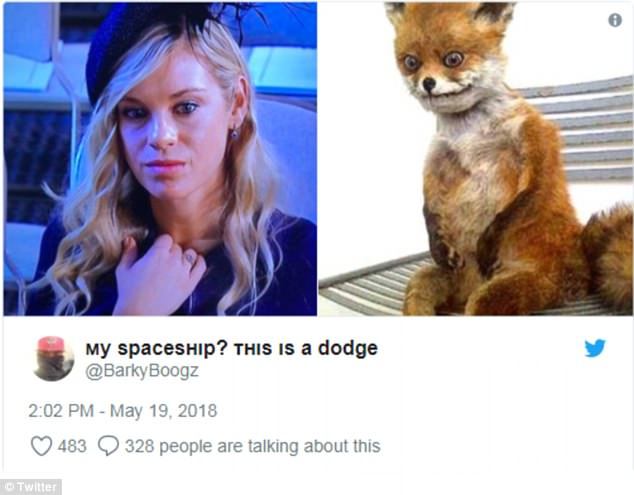634x495 pixels.
Task: Click the info icon on the tweet
Action: tap(615, 20)
